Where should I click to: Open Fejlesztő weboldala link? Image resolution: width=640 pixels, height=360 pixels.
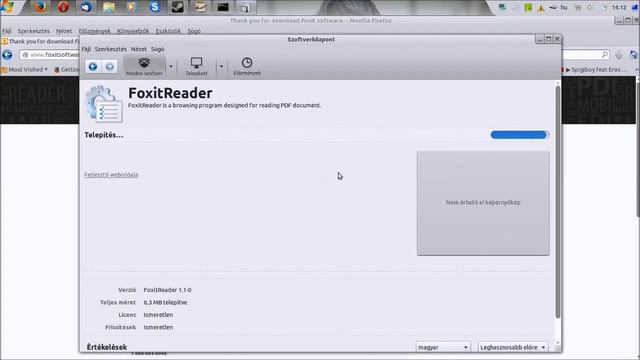[x=111, y=175]
